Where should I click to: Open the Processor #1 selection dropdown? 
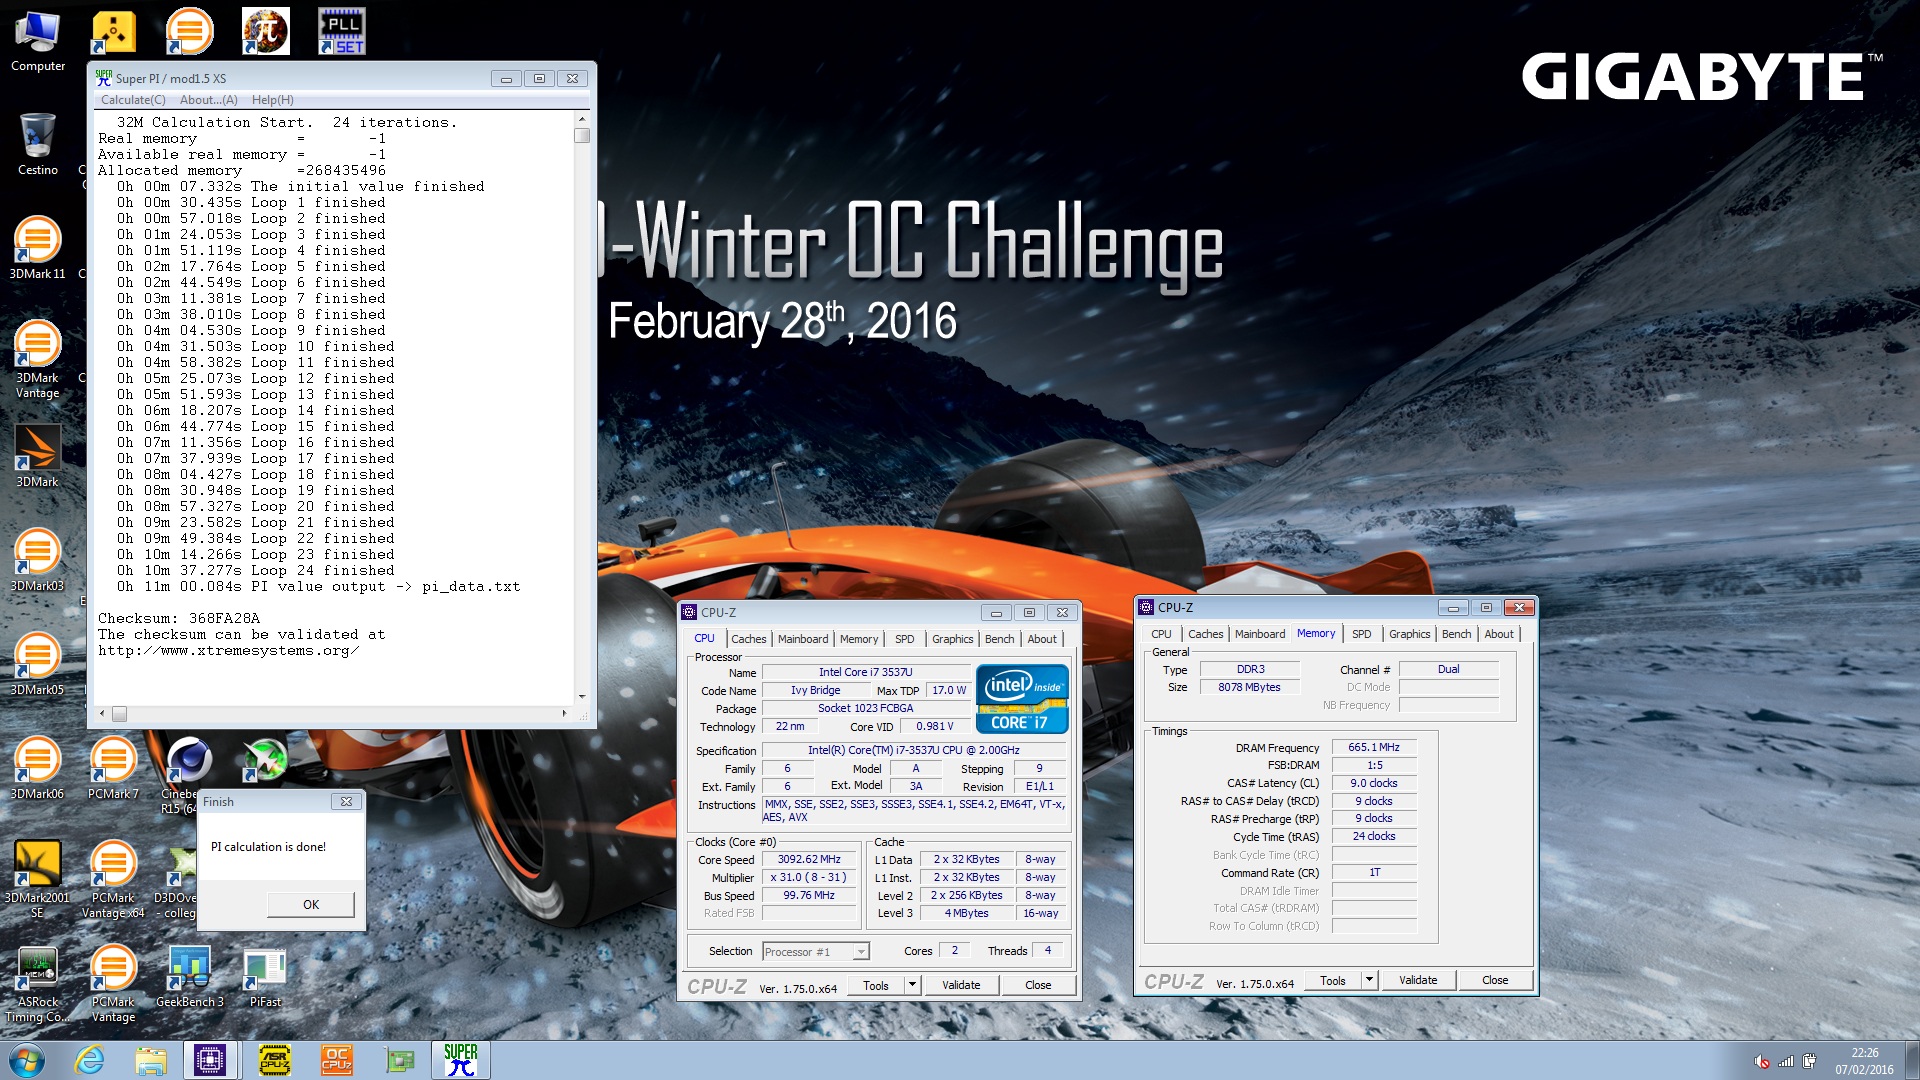pyautogui.click(x=816, y=951)
